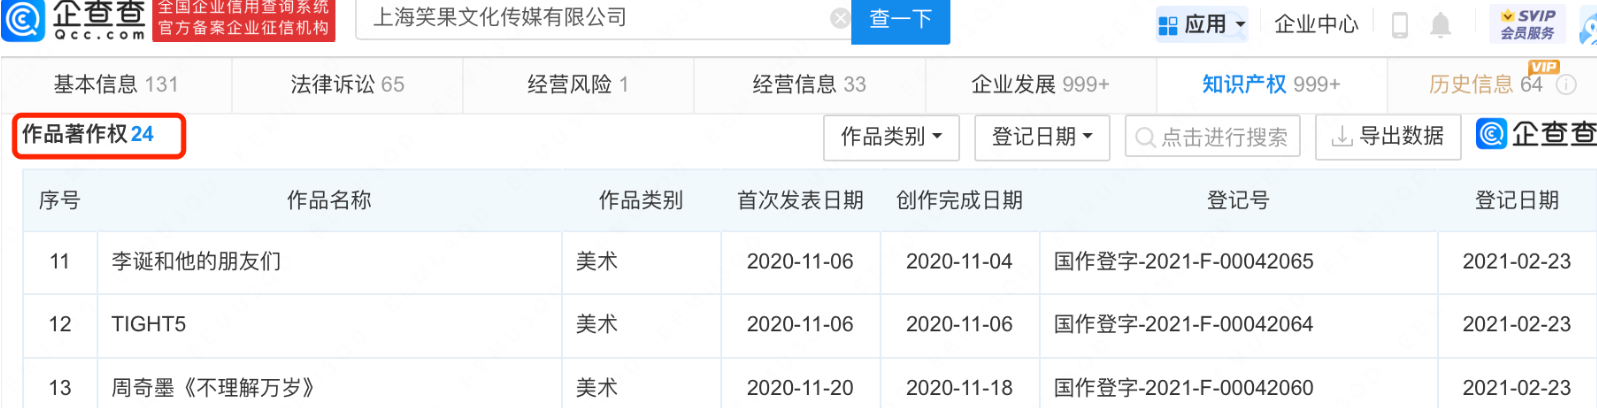This screenshot has height=408, width=1597.
Task: Clear the search box with the X icon
Action: point(840,19)
